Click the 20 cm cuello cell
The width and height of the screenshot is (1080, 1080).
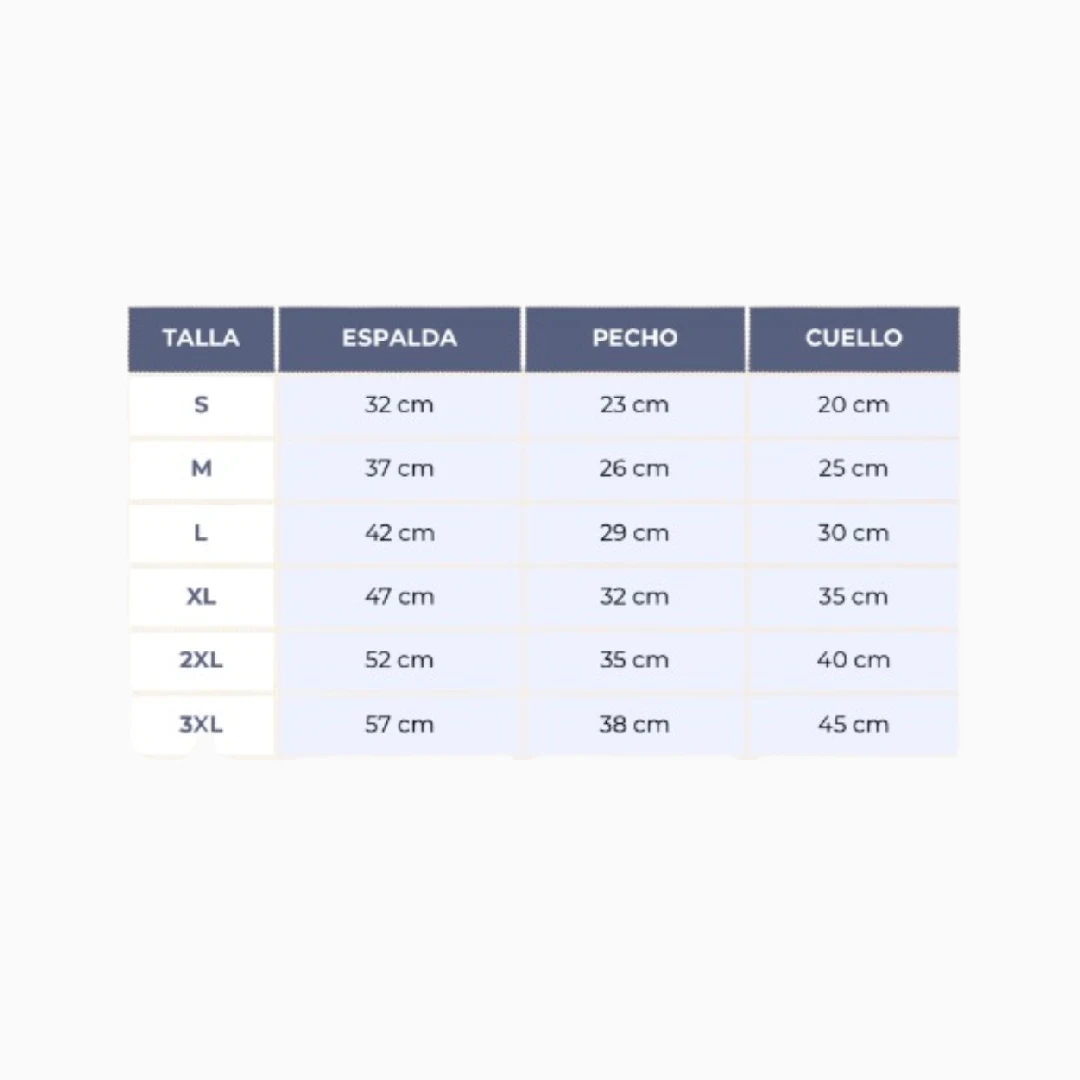(x=854, y=404)
